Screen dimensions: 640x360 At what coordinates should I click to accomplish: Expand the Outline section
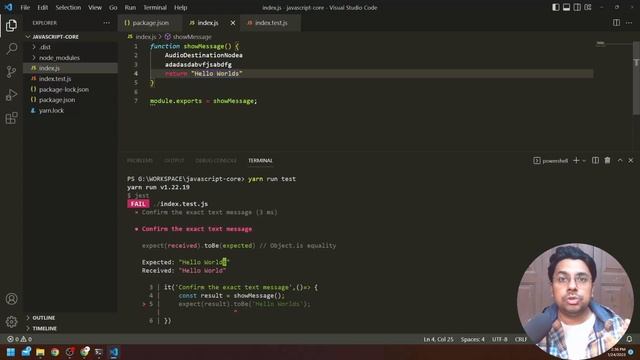click(71, 318)
